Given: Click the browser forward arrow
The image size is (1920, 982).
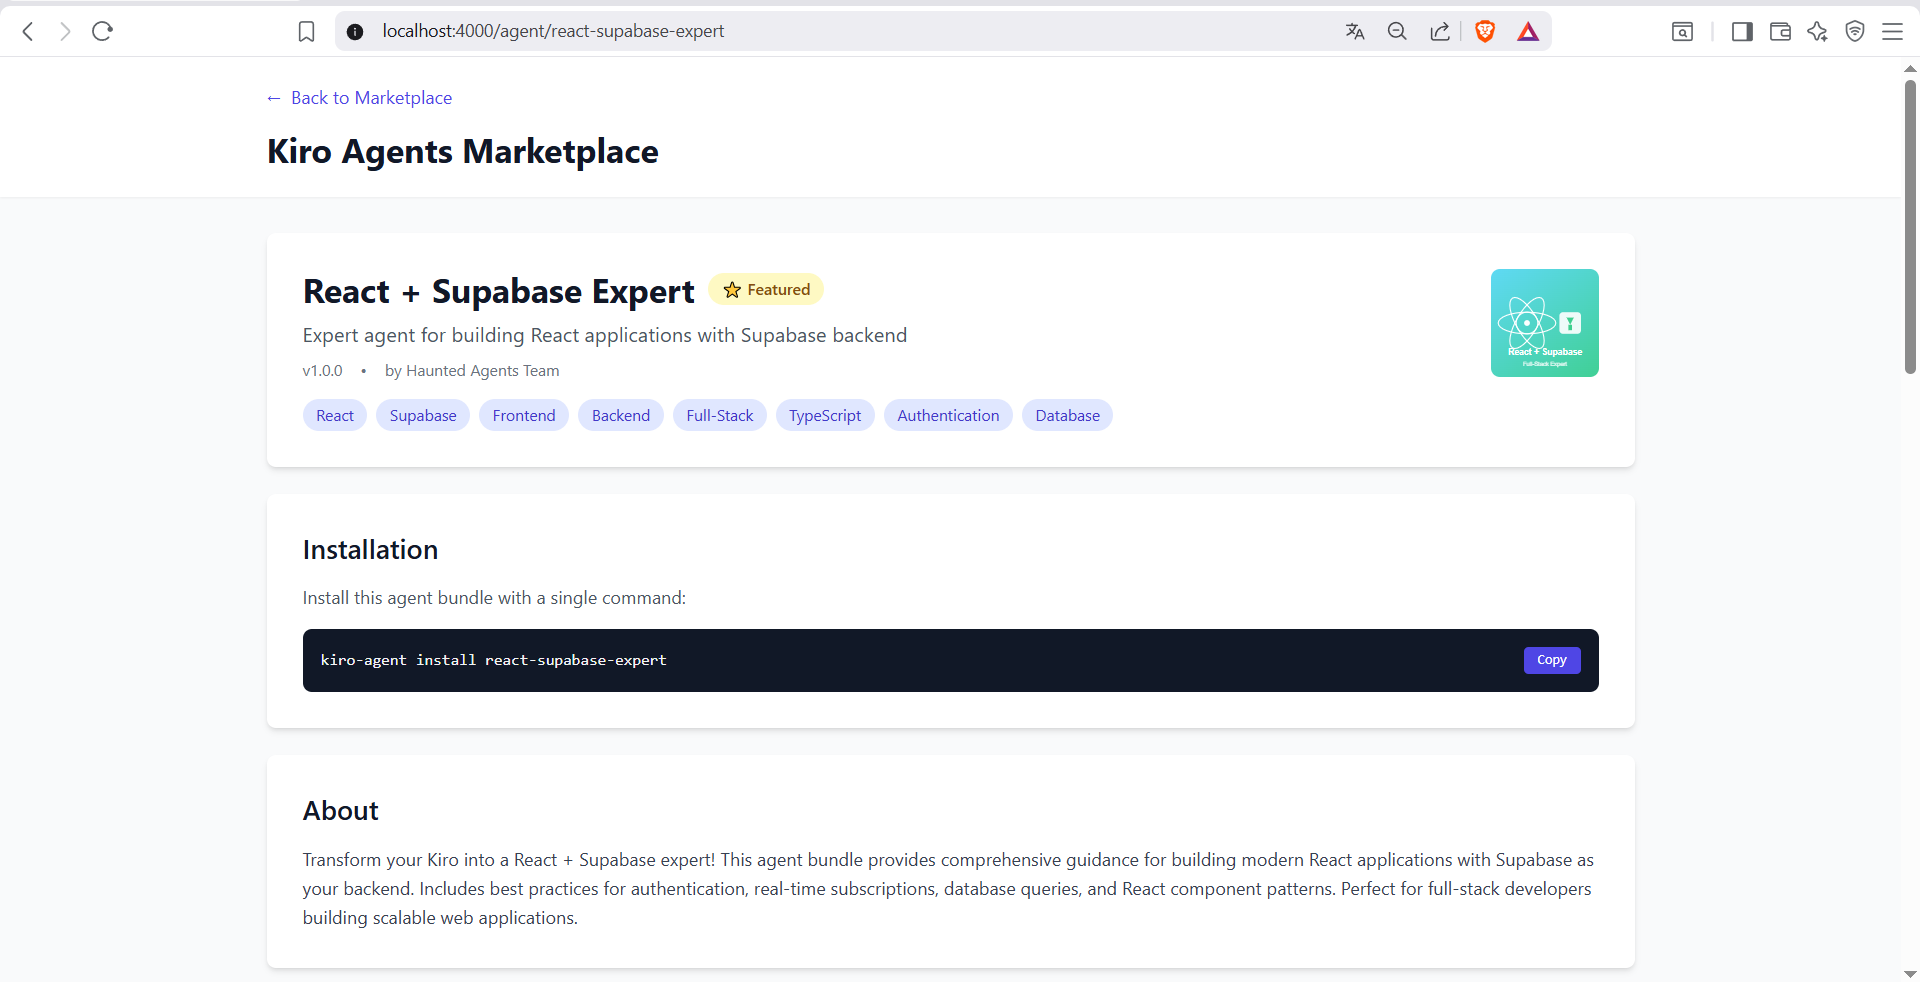Looking at the screenshot, I should pyautogui.click(x=65, y=32).
